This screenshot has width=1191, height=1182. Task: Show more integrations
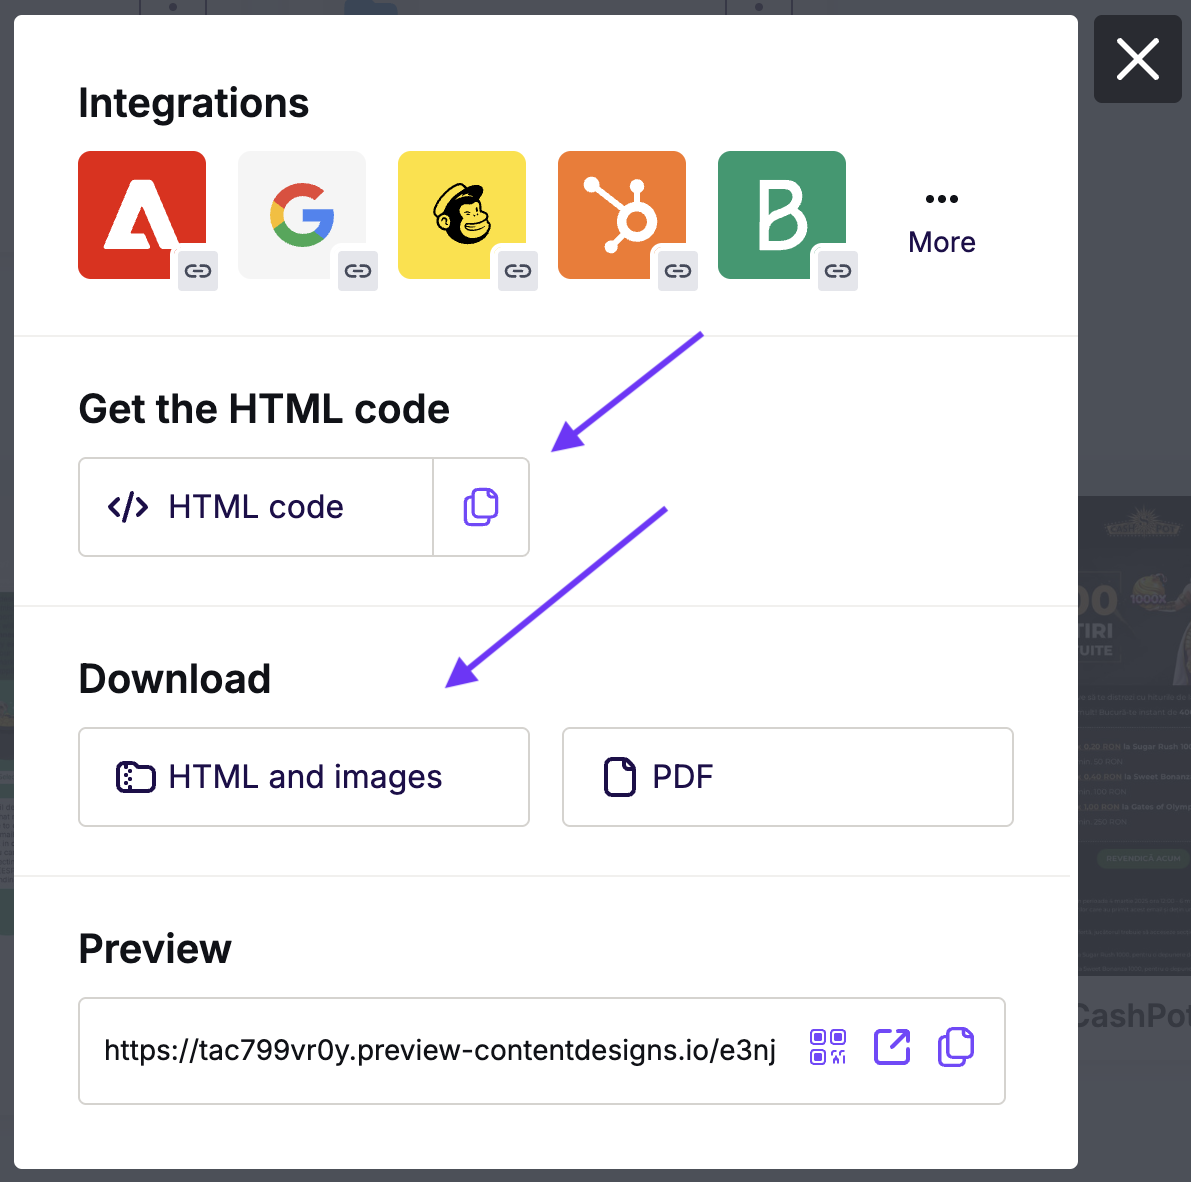[x=942, y=224]
